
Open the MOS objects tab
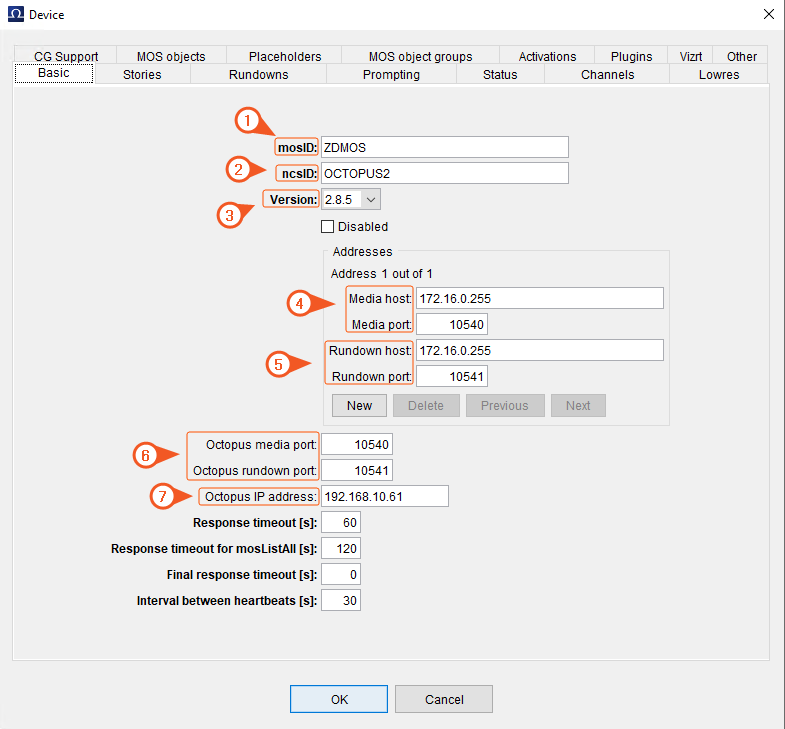tap(171, 57)
